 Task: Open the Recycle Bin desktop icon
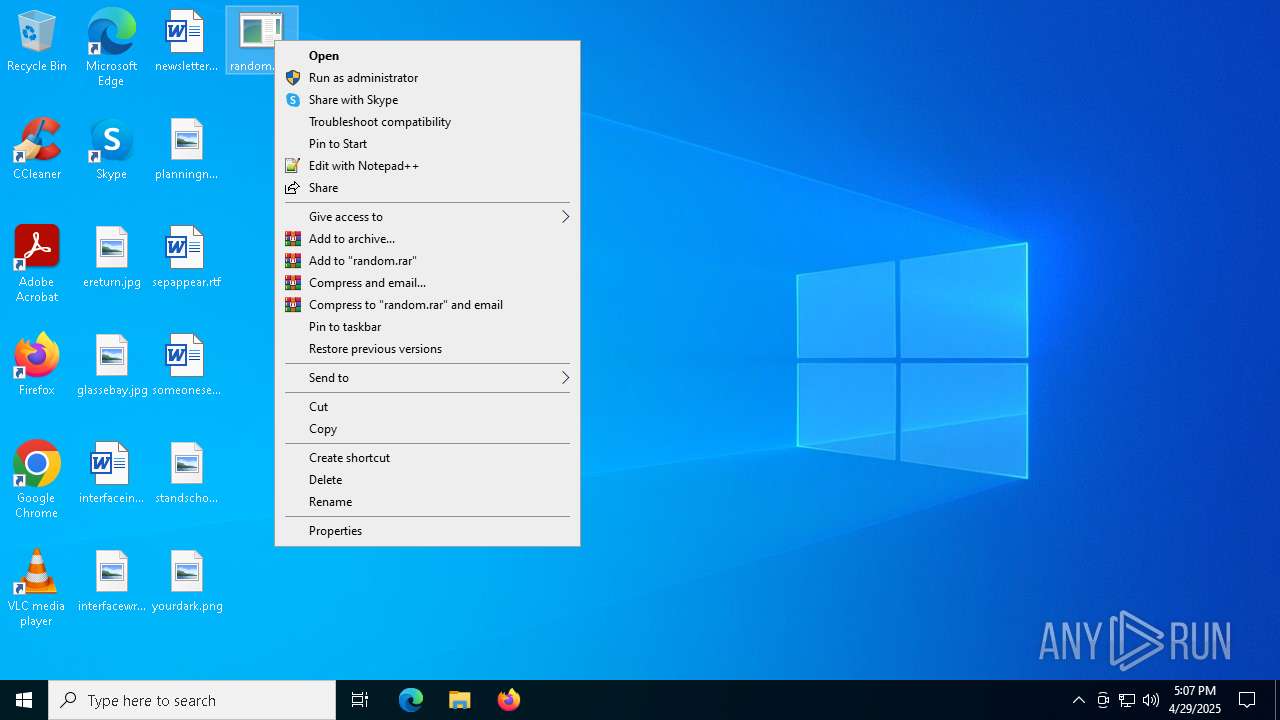(37, 41)
